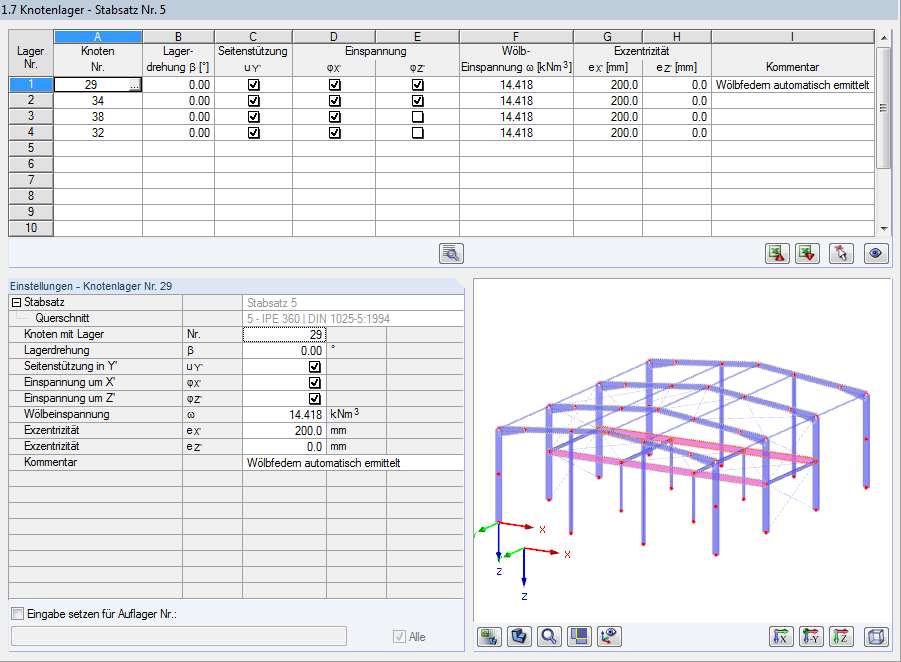This screenshot has width=901, height=662.
Task: Click the table scrollbar up arrow
Action: pos(883,39)
